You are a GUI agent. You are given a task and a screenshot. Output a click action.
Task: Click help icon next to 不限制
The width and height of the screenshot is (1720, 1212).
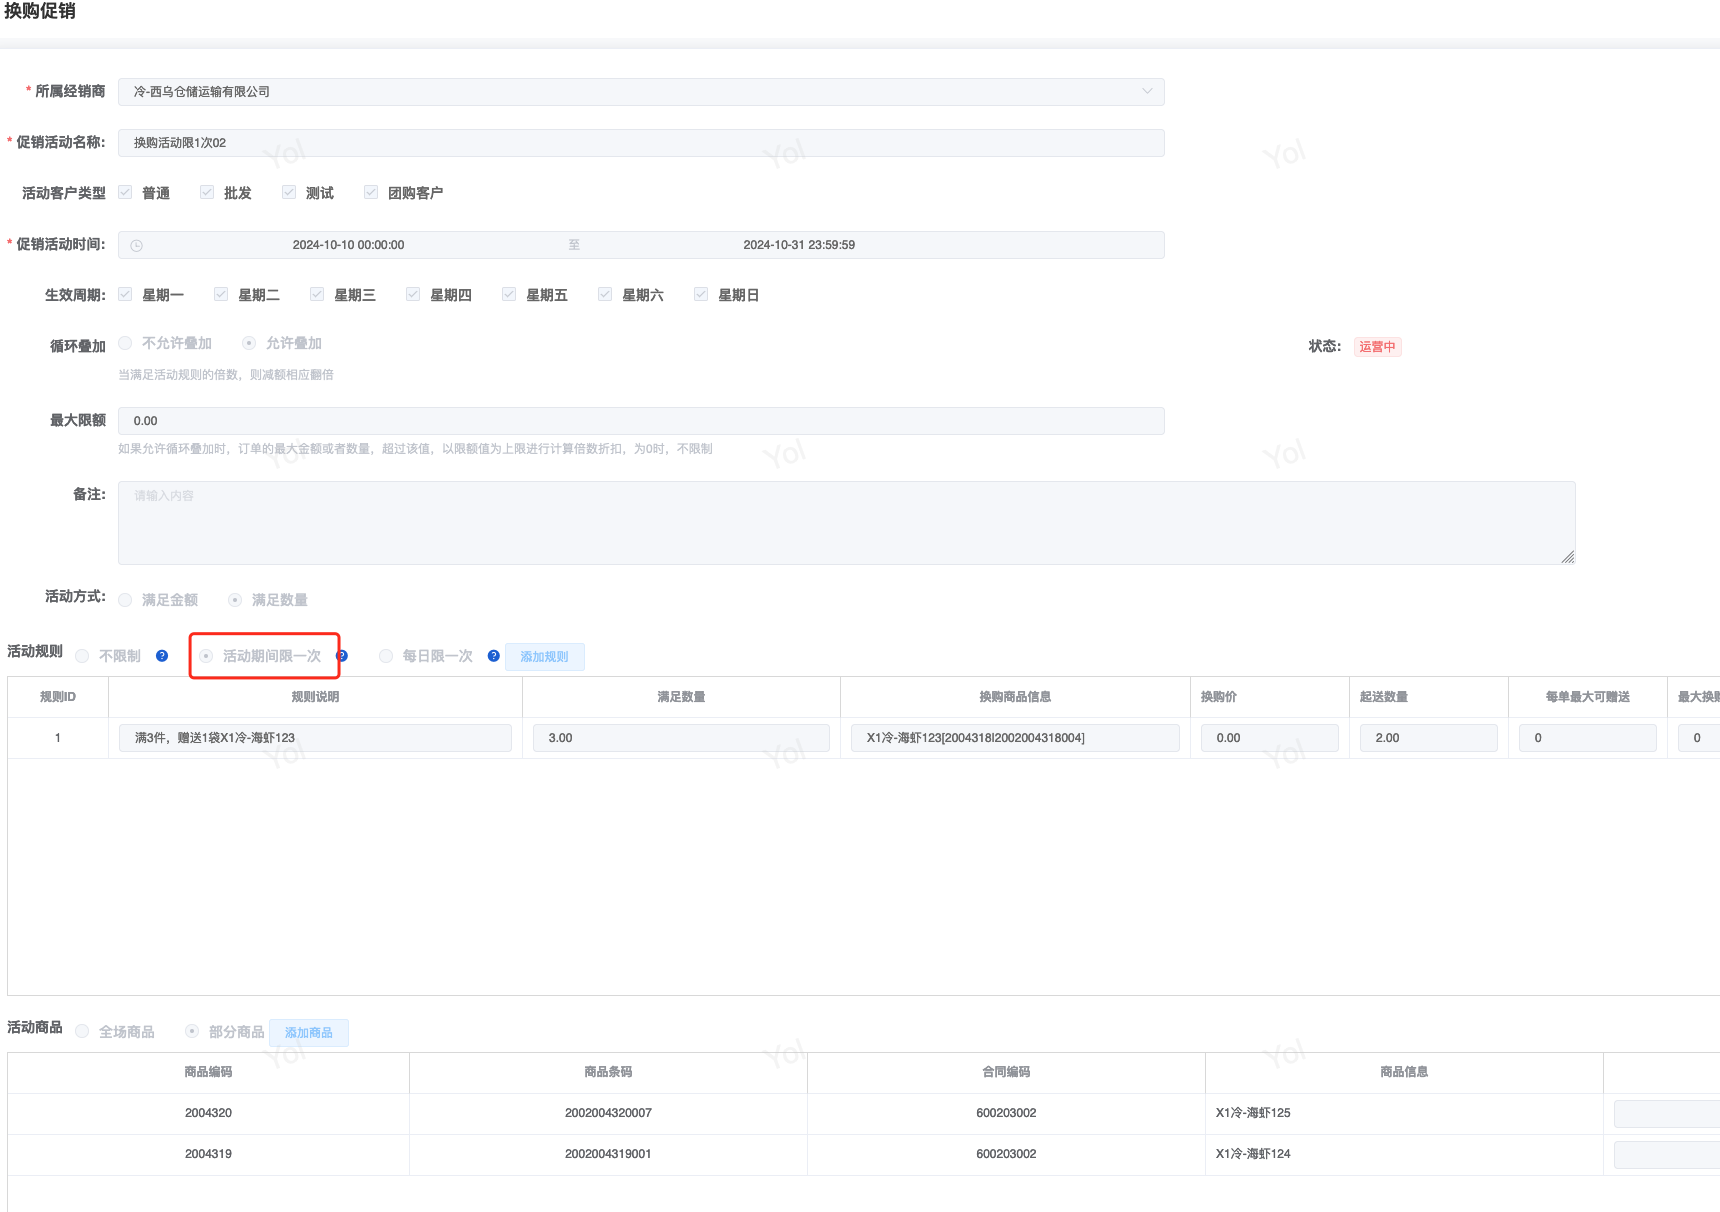coord(162,656)
